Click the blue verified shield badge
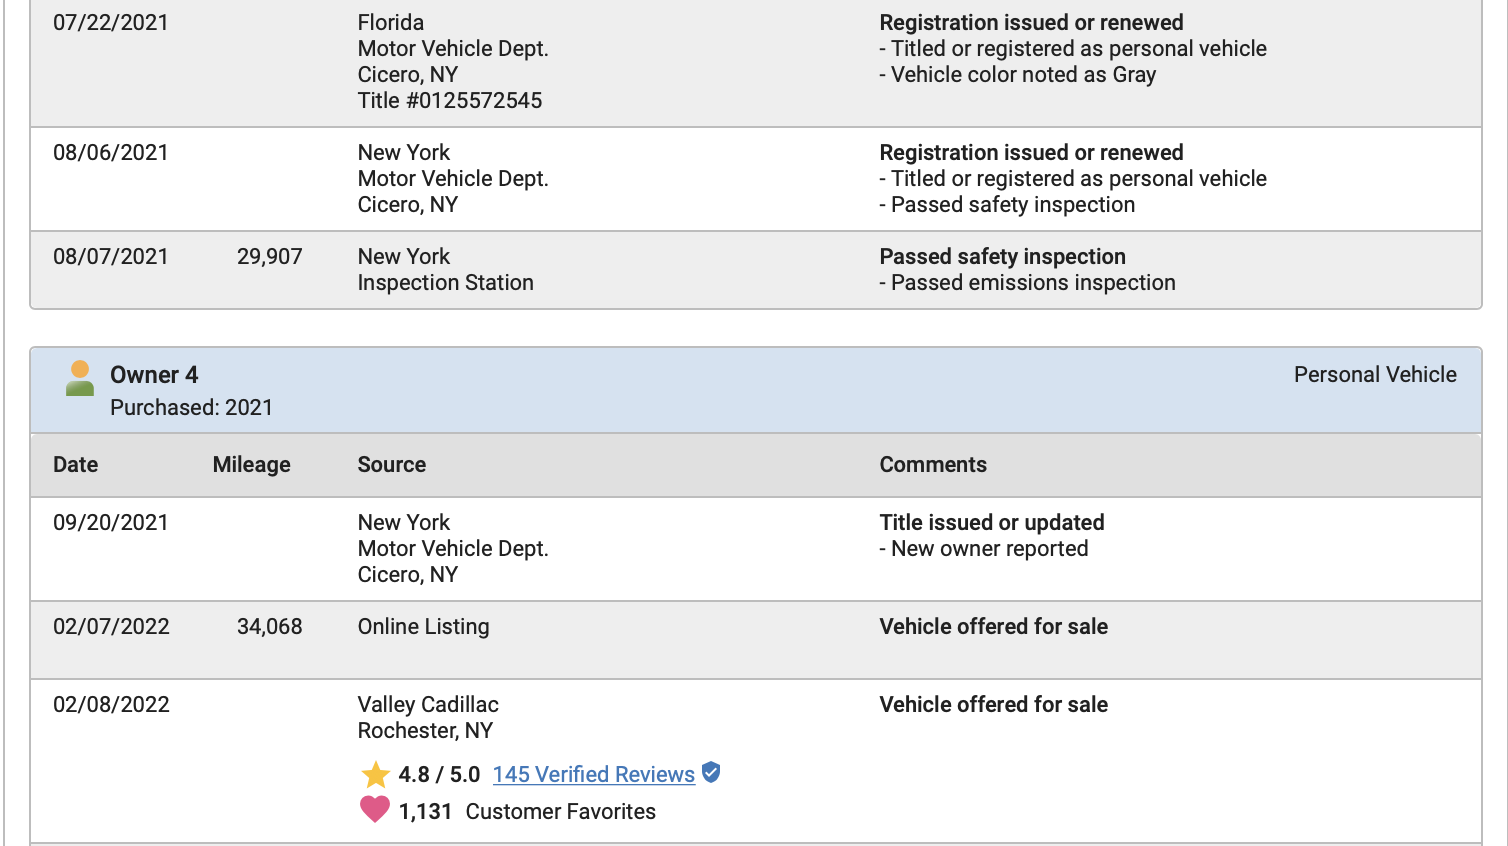The image size is (1508, 846). tap(711, 772)
